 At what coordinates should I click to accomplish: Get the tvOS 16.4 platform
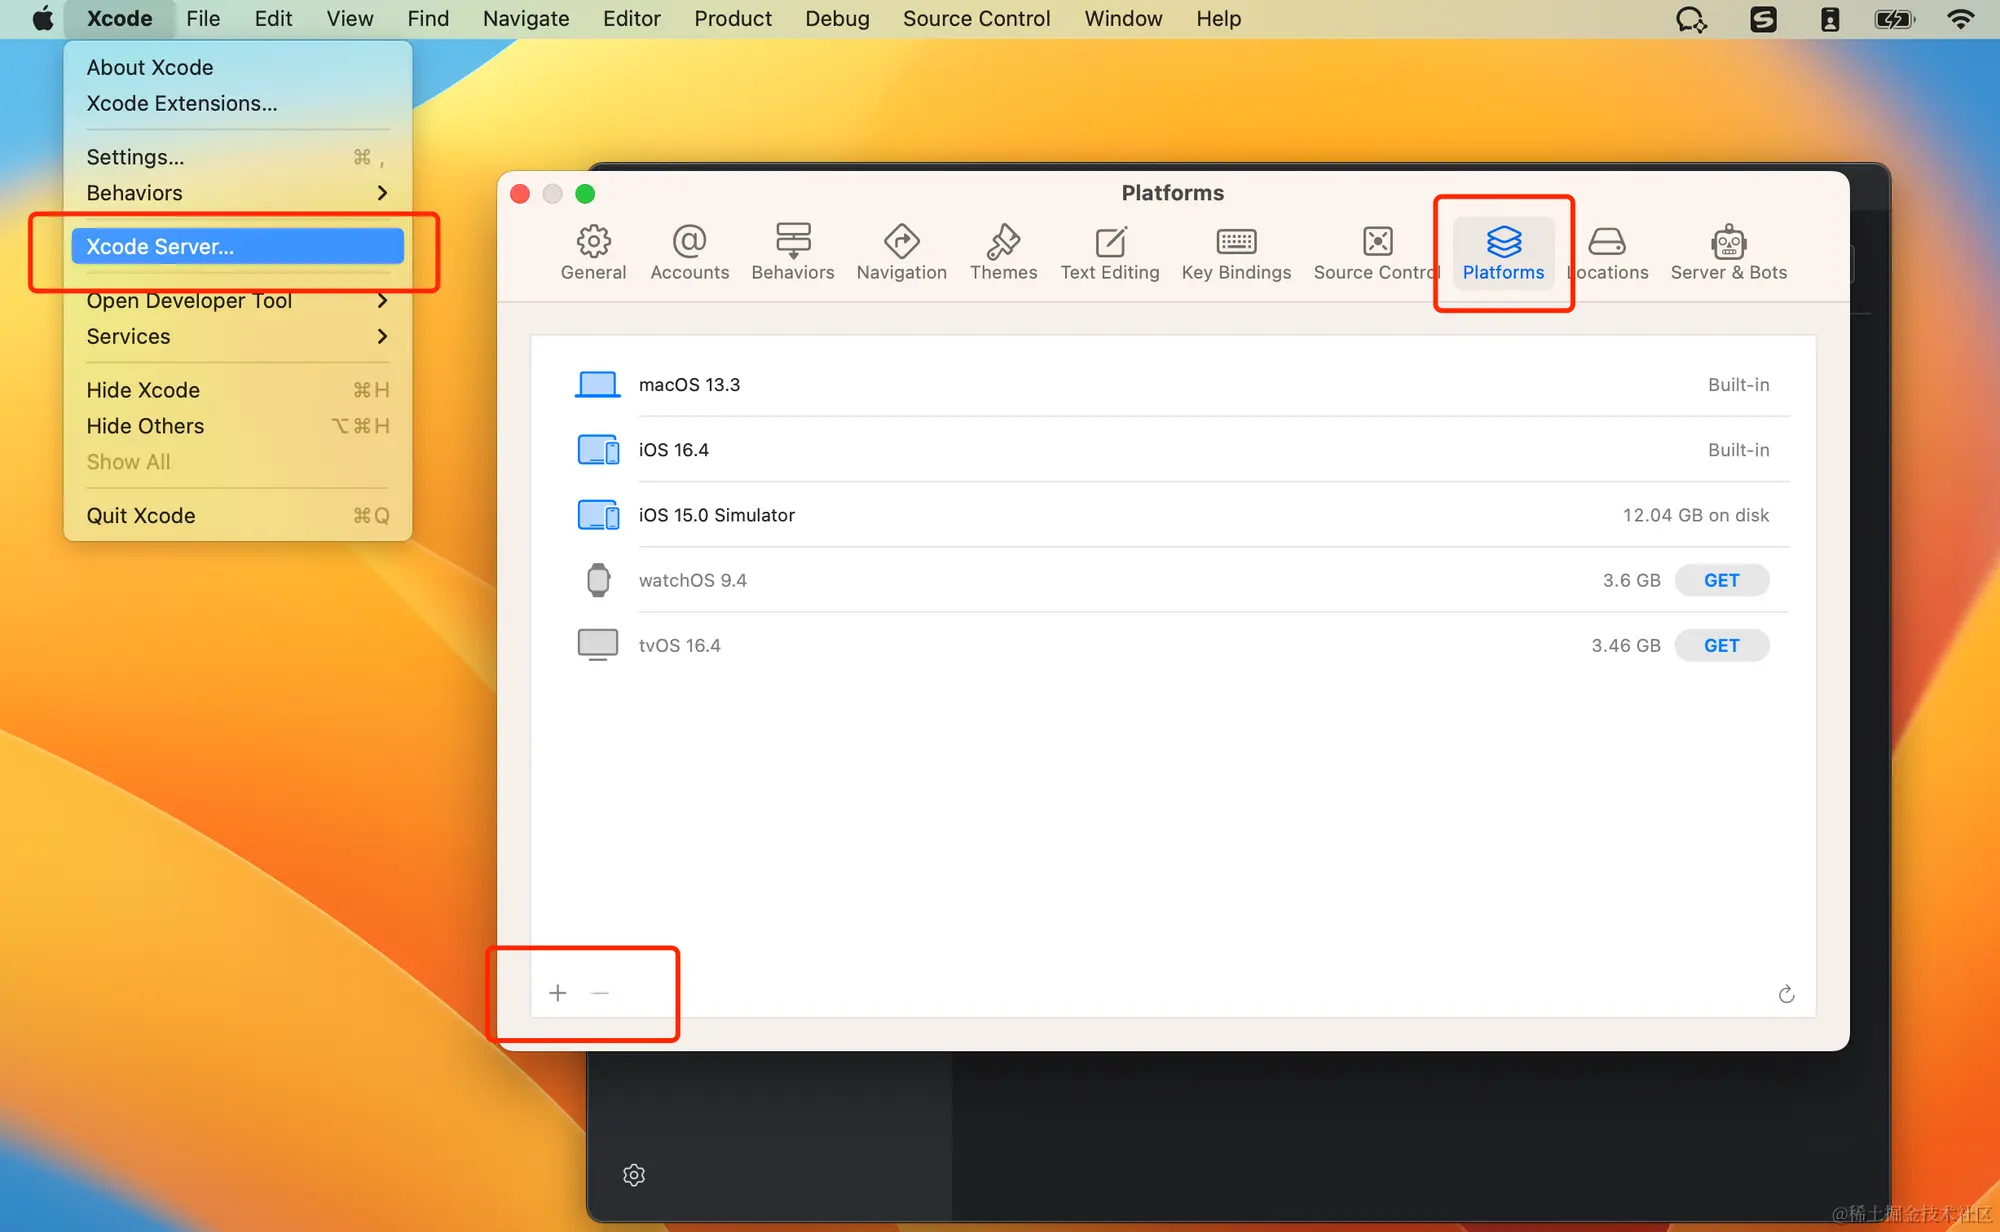(x=1721, y=646)
